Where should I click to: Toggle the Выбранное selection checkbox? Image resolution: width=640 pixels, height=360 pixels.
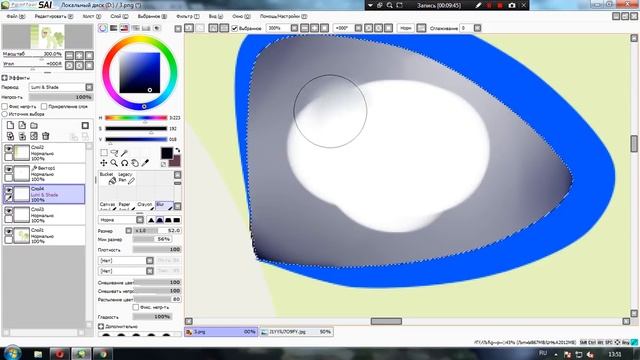235,28
